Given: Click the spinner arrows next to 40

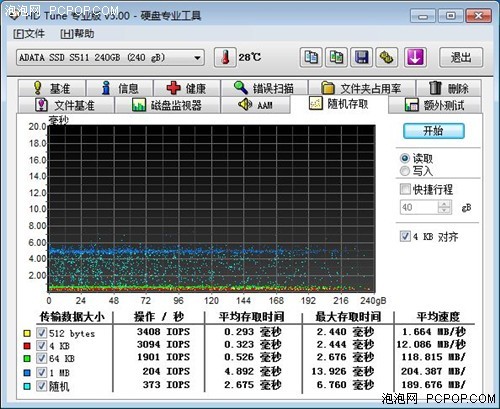Looking at the screenshot, I should [444, 207].
